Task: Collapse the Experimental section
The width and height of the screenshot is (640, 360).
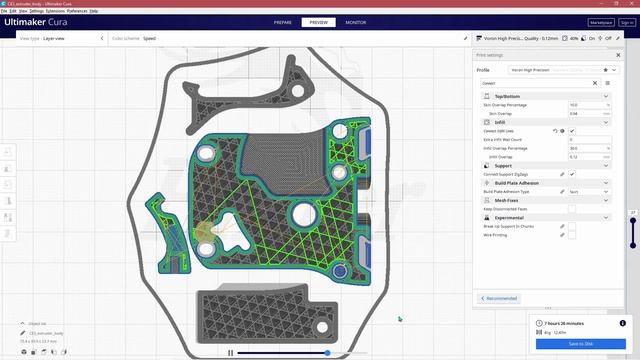Action: [x=606, y=218]
